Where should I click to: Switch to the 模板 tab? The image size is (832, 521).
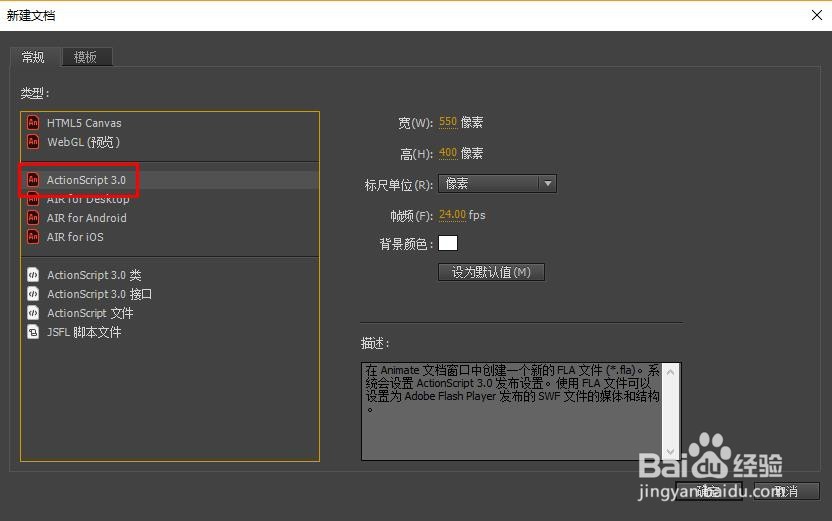pyautogui.click(x=87, y=57)
